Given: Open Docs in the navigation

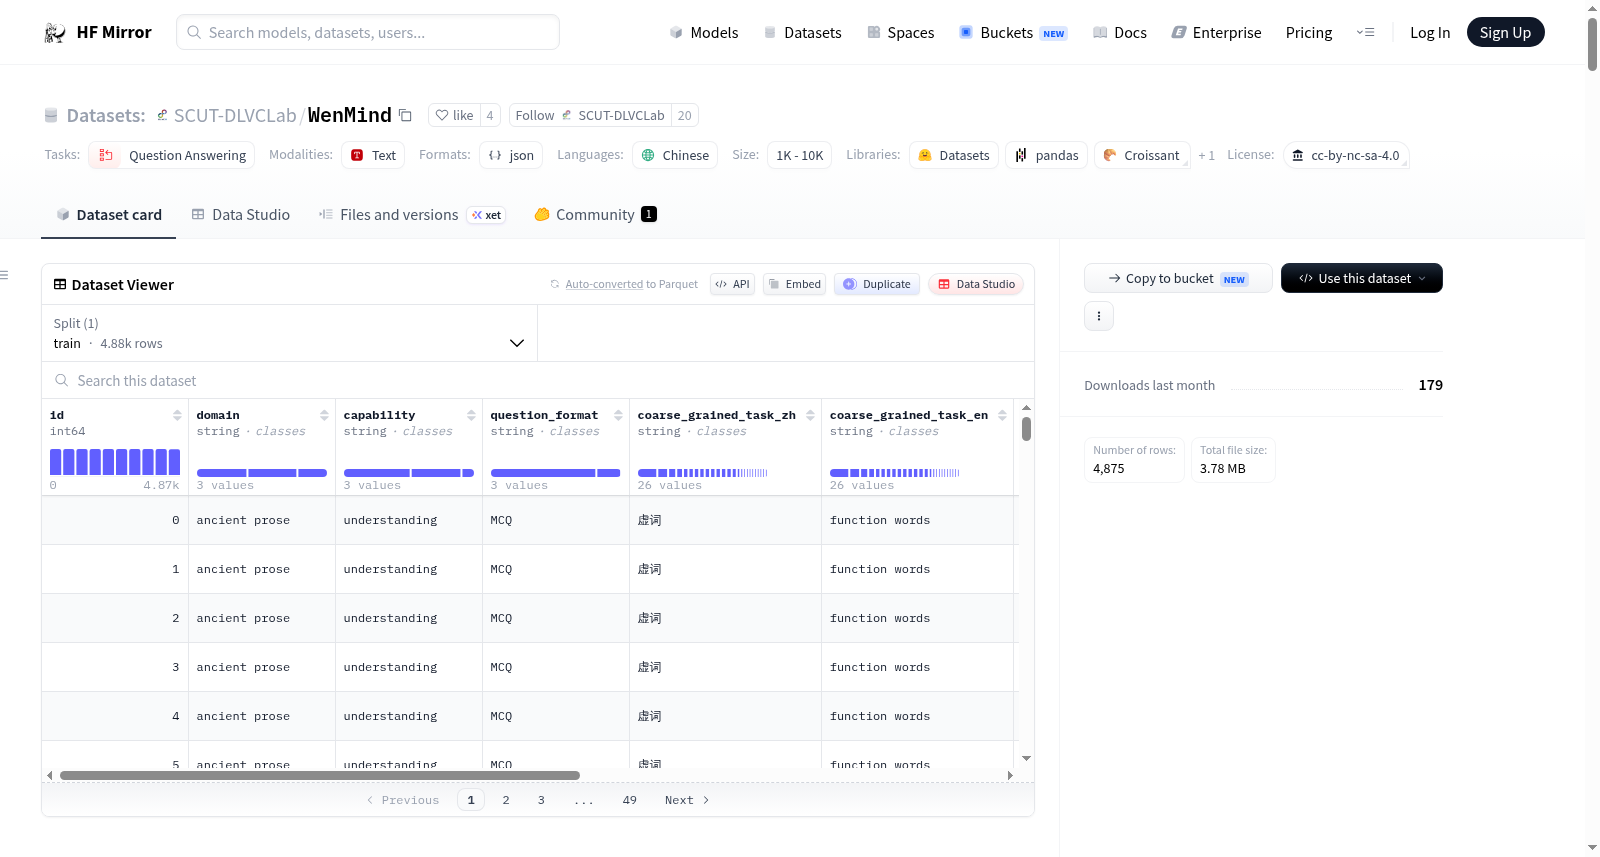Looking at the screenshot, I should [x=1120, y=33].
